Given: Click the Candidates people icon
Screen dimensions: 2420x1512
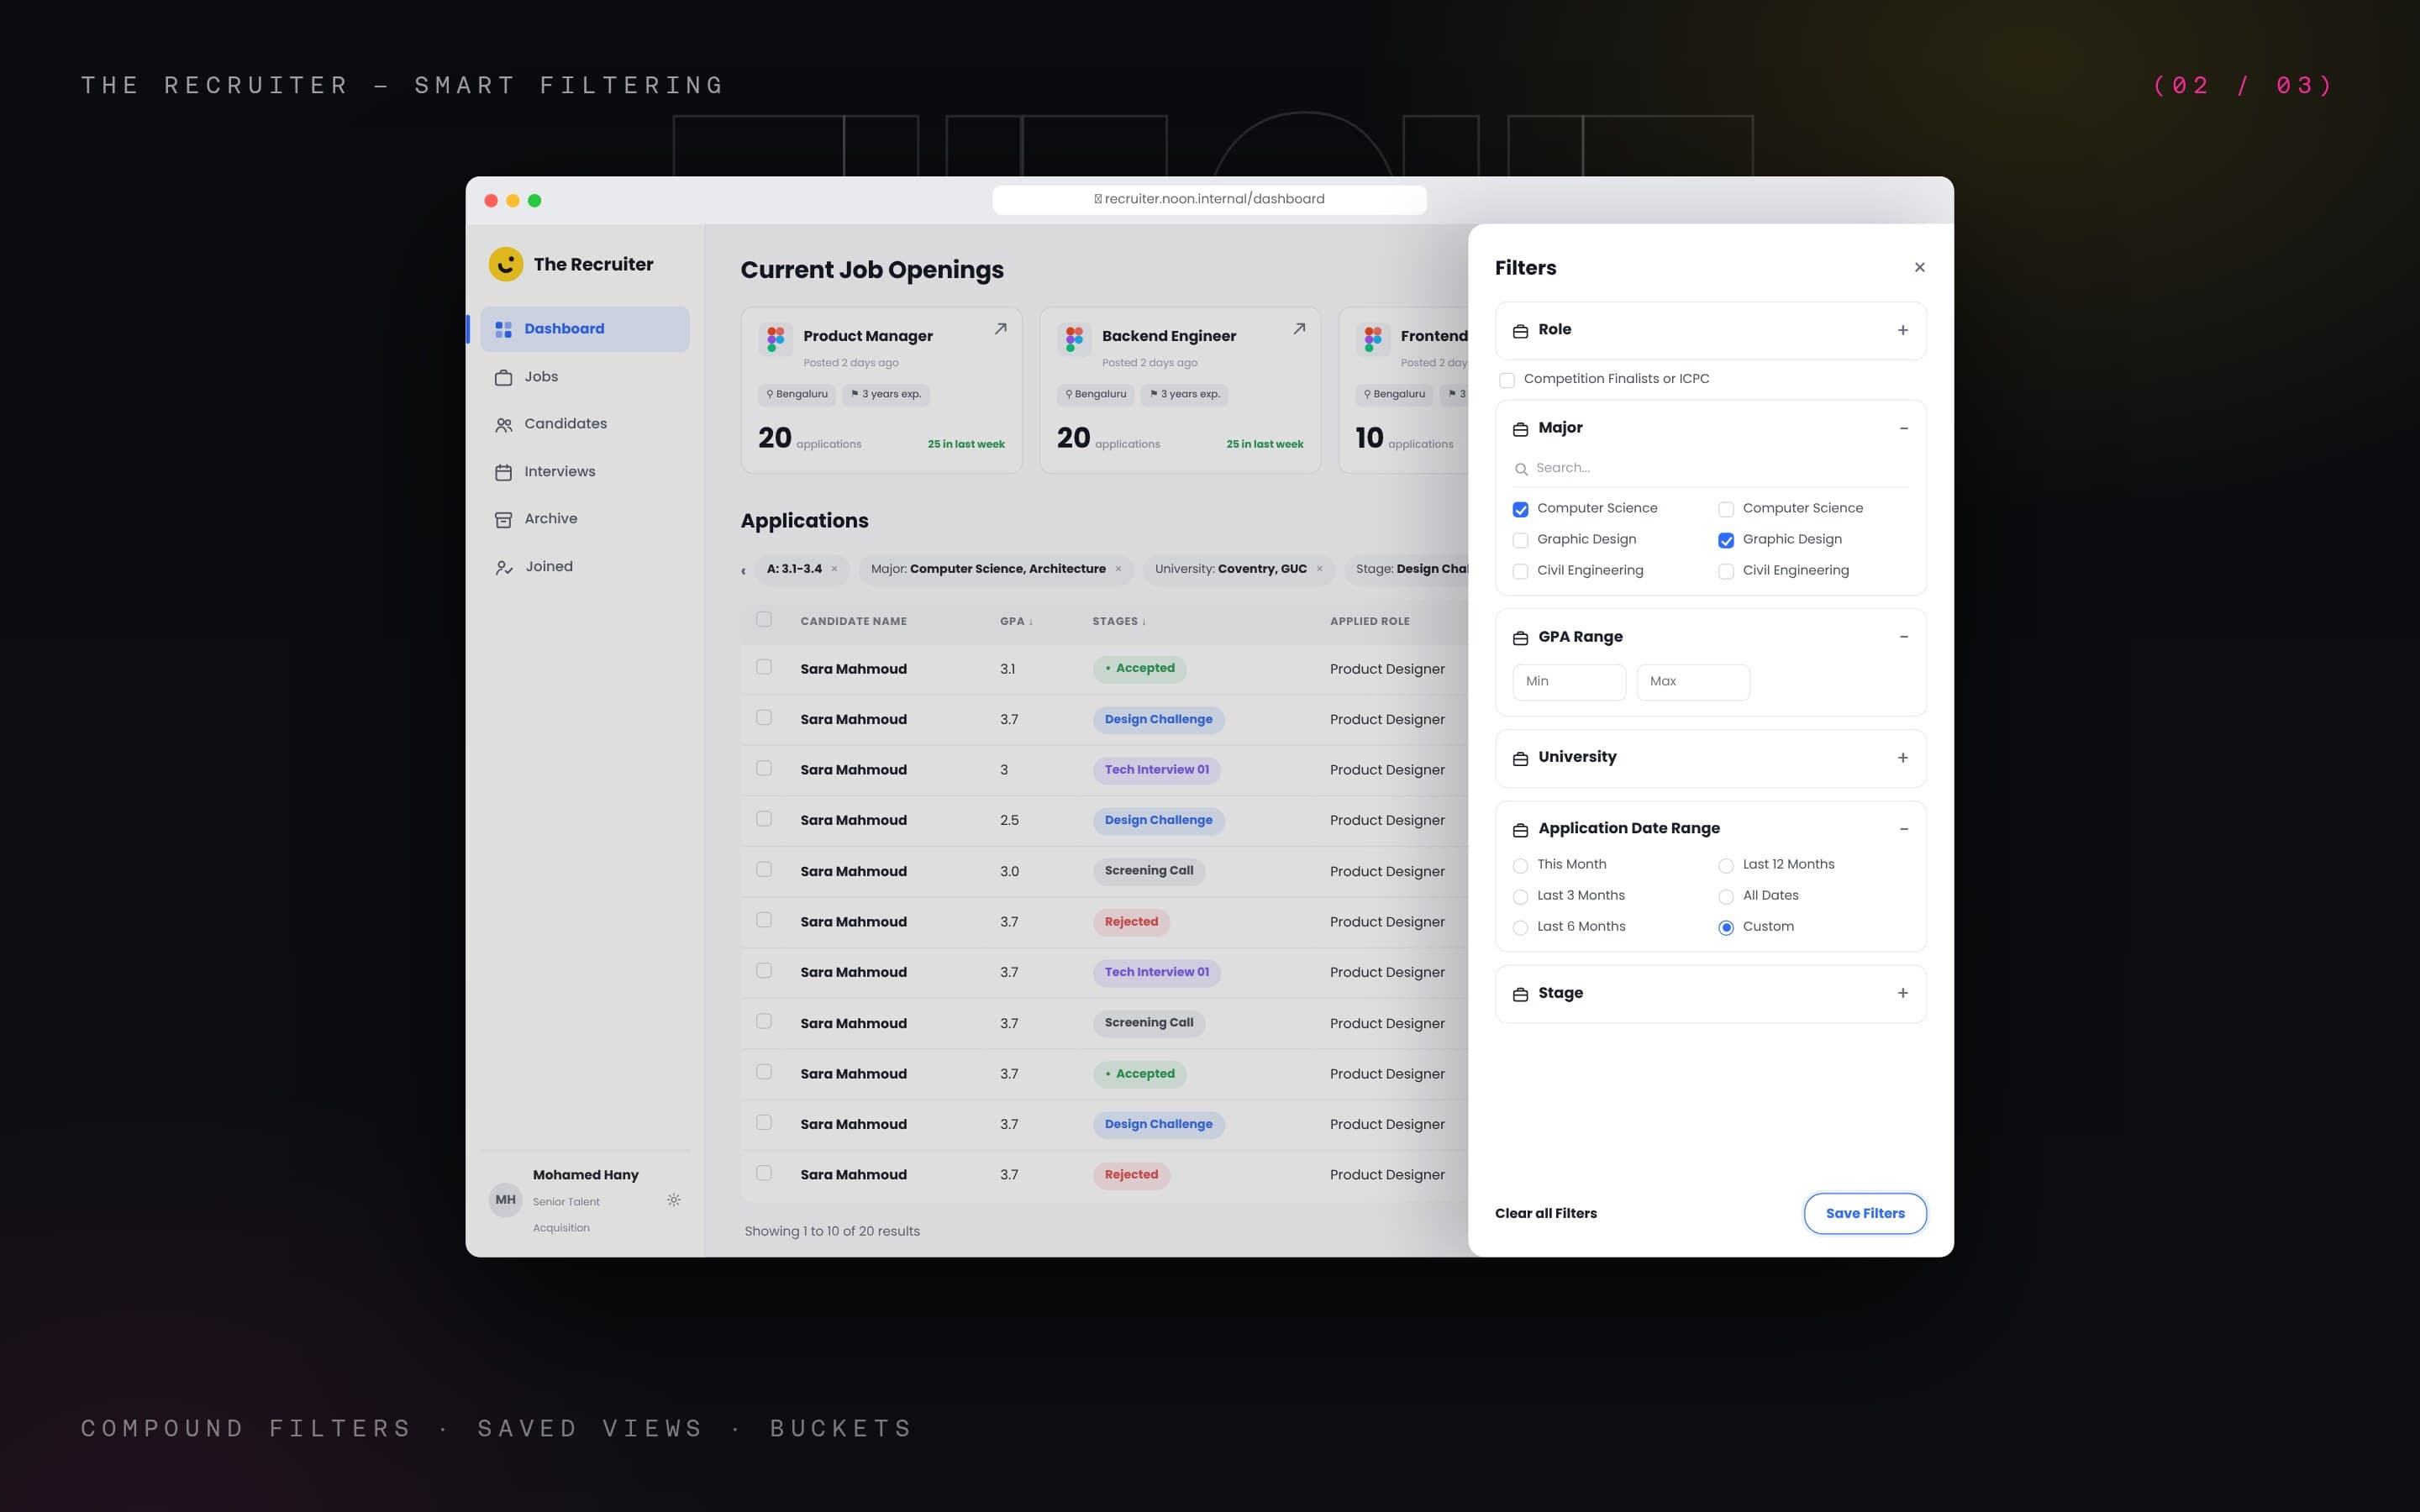Looking at the screenshot, I should (x=503, y=425).
